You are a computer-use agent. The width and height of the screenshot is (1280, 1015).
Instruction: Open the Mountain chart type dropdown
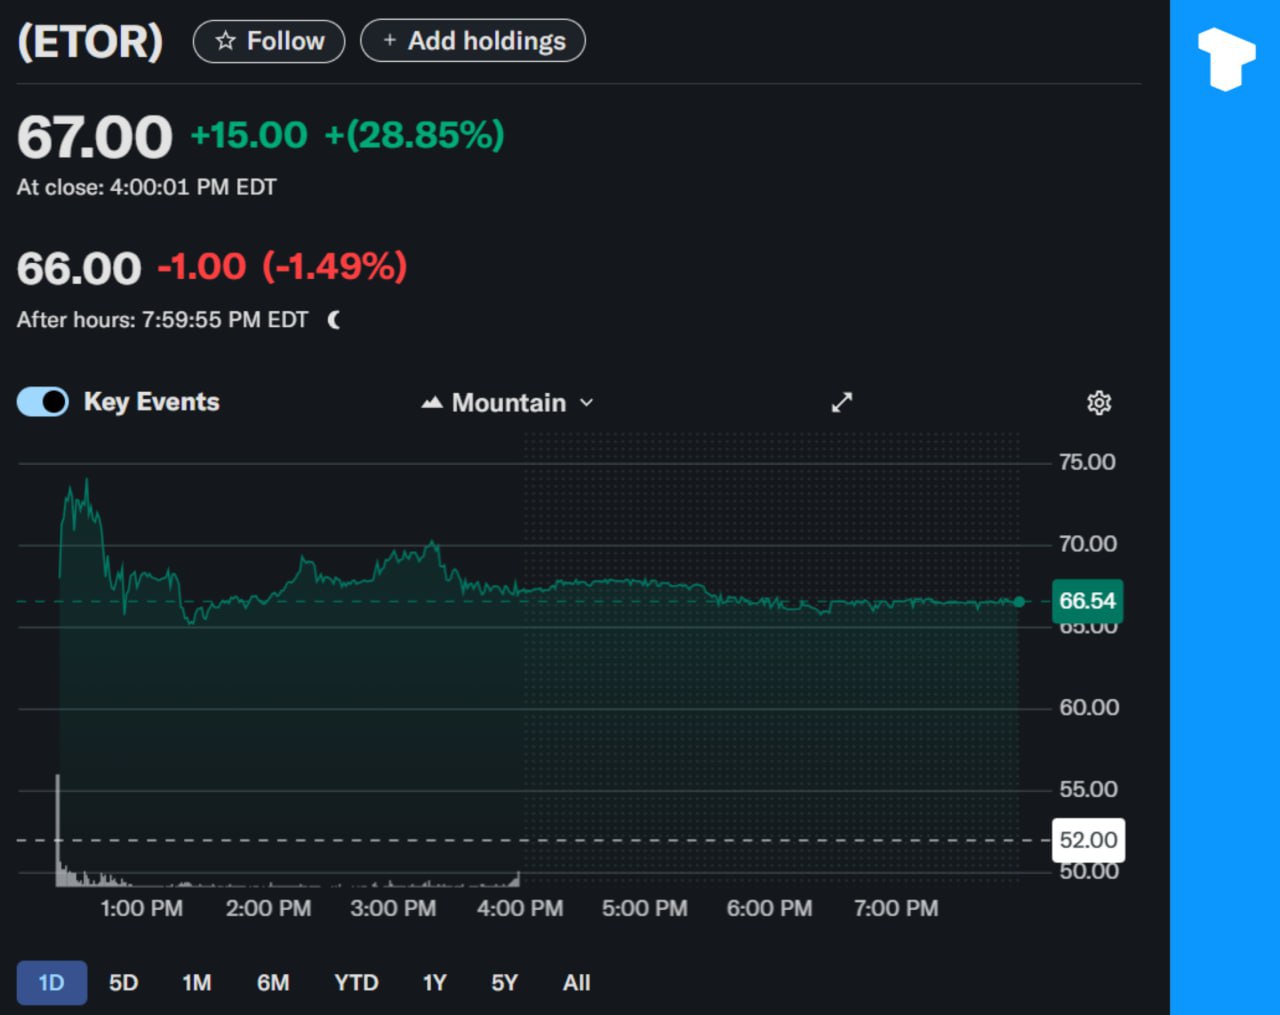point(508,403)
